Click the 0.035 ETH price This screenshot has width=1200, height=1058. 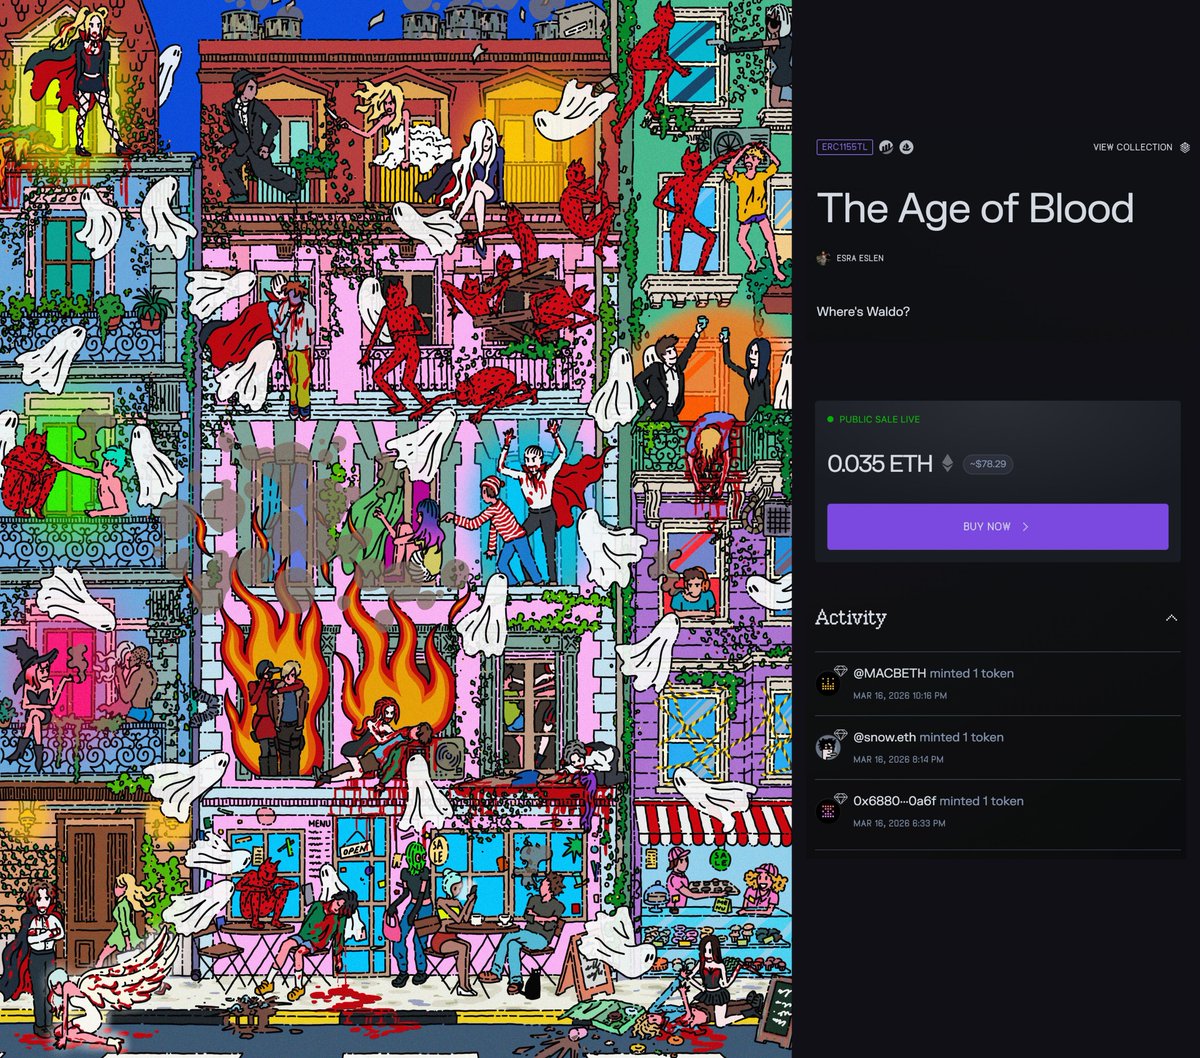click(x=880, y=464)
